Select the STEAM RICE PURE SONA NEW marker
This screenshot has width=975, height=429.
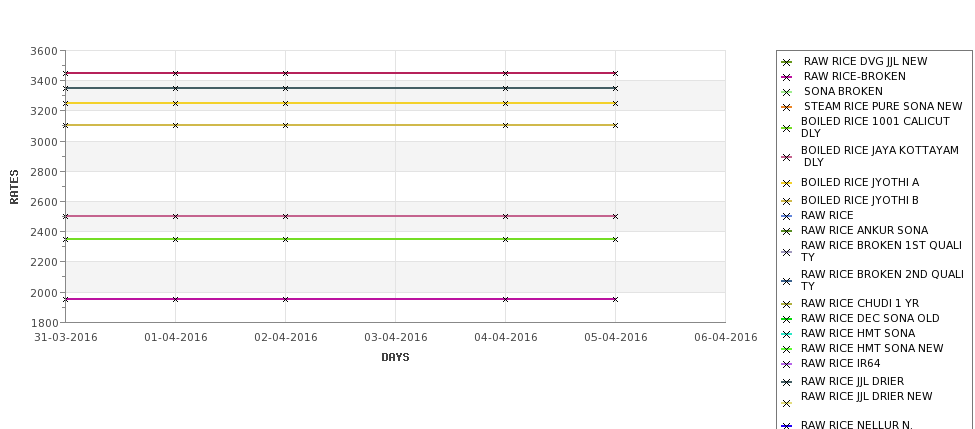[786, 107]
